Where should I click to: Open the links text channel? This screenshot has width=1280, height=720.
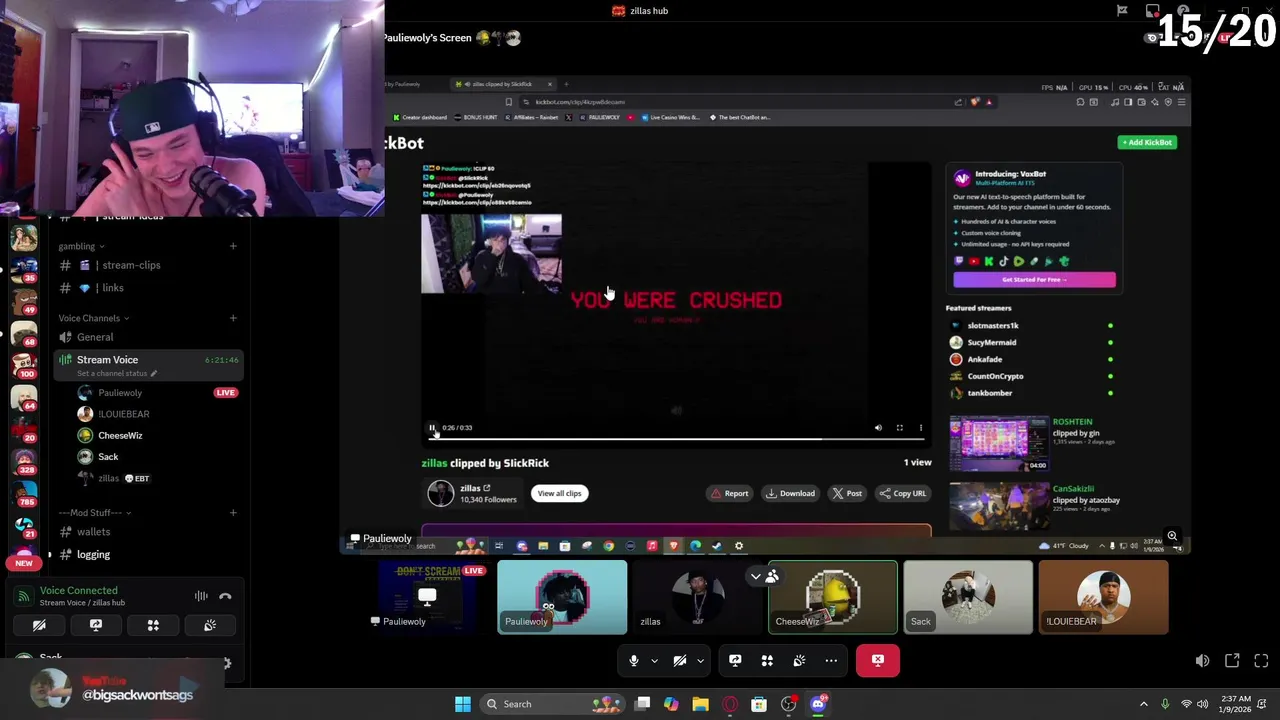pyautogui.click(x=148, y=288)
